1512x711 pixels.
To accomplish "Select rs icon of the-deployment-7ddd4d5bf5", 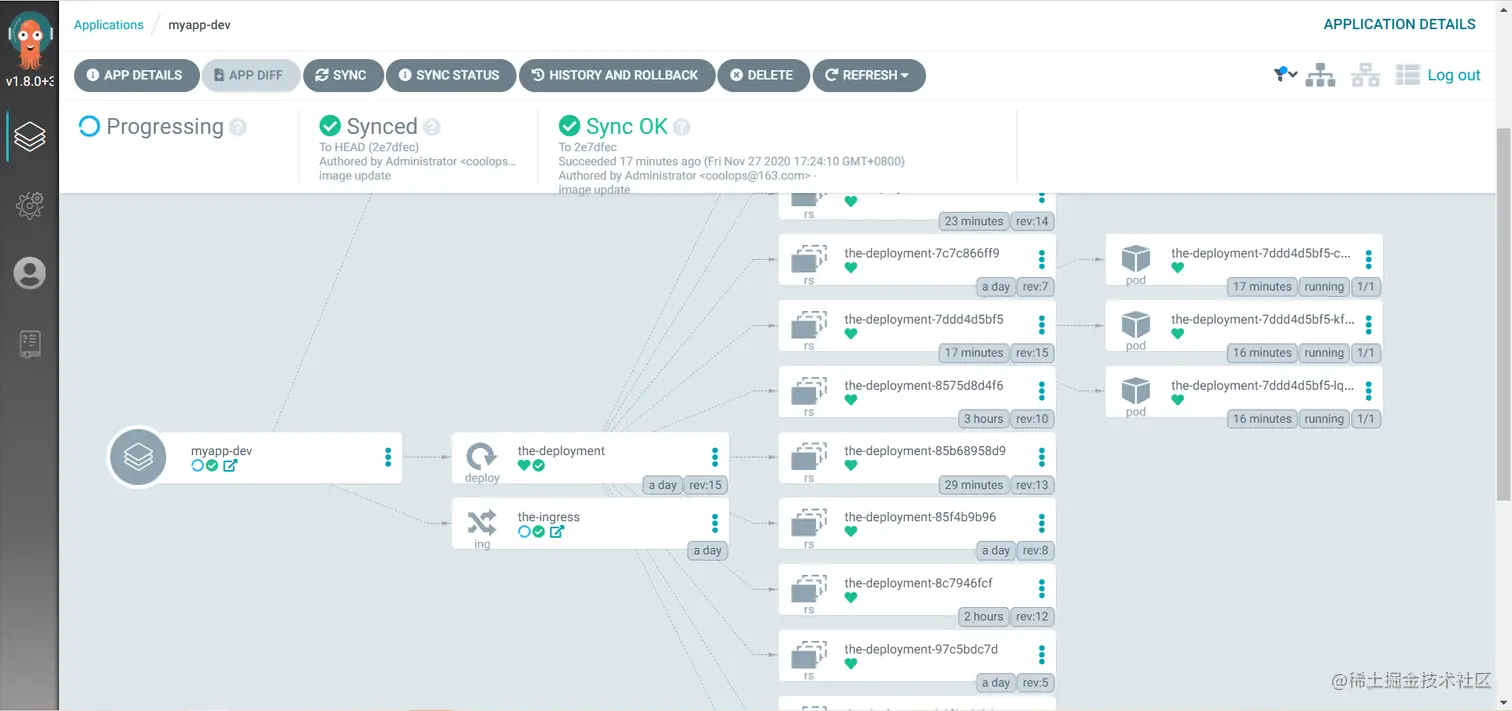I will (x=809, y=325).
